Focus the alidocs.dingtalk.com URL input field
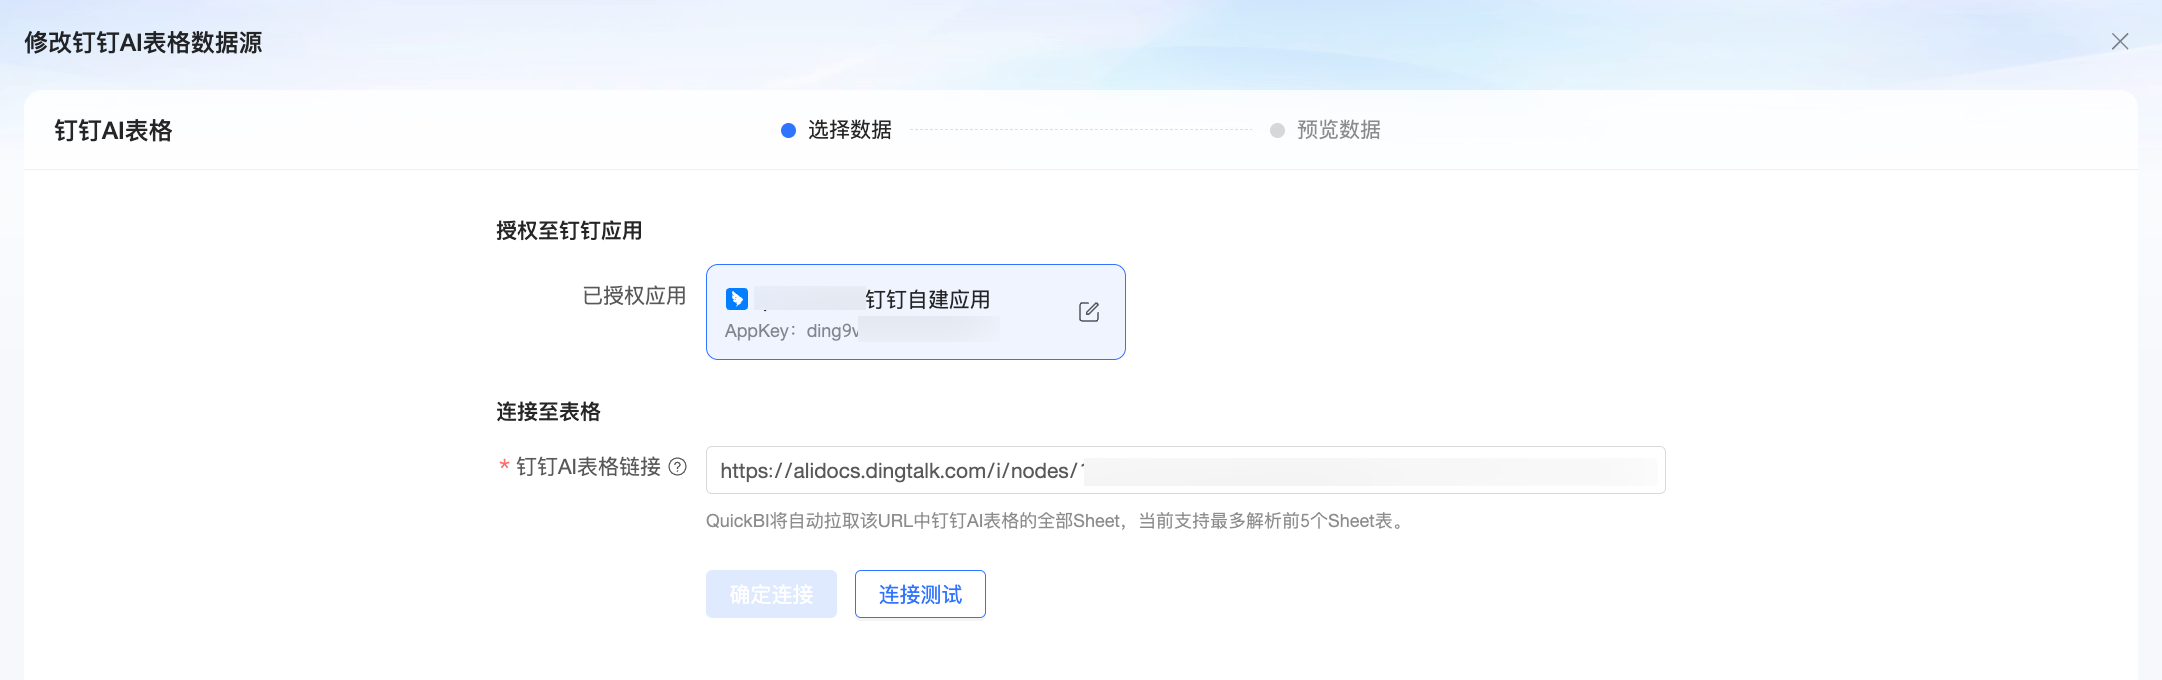 [1185, 470]
